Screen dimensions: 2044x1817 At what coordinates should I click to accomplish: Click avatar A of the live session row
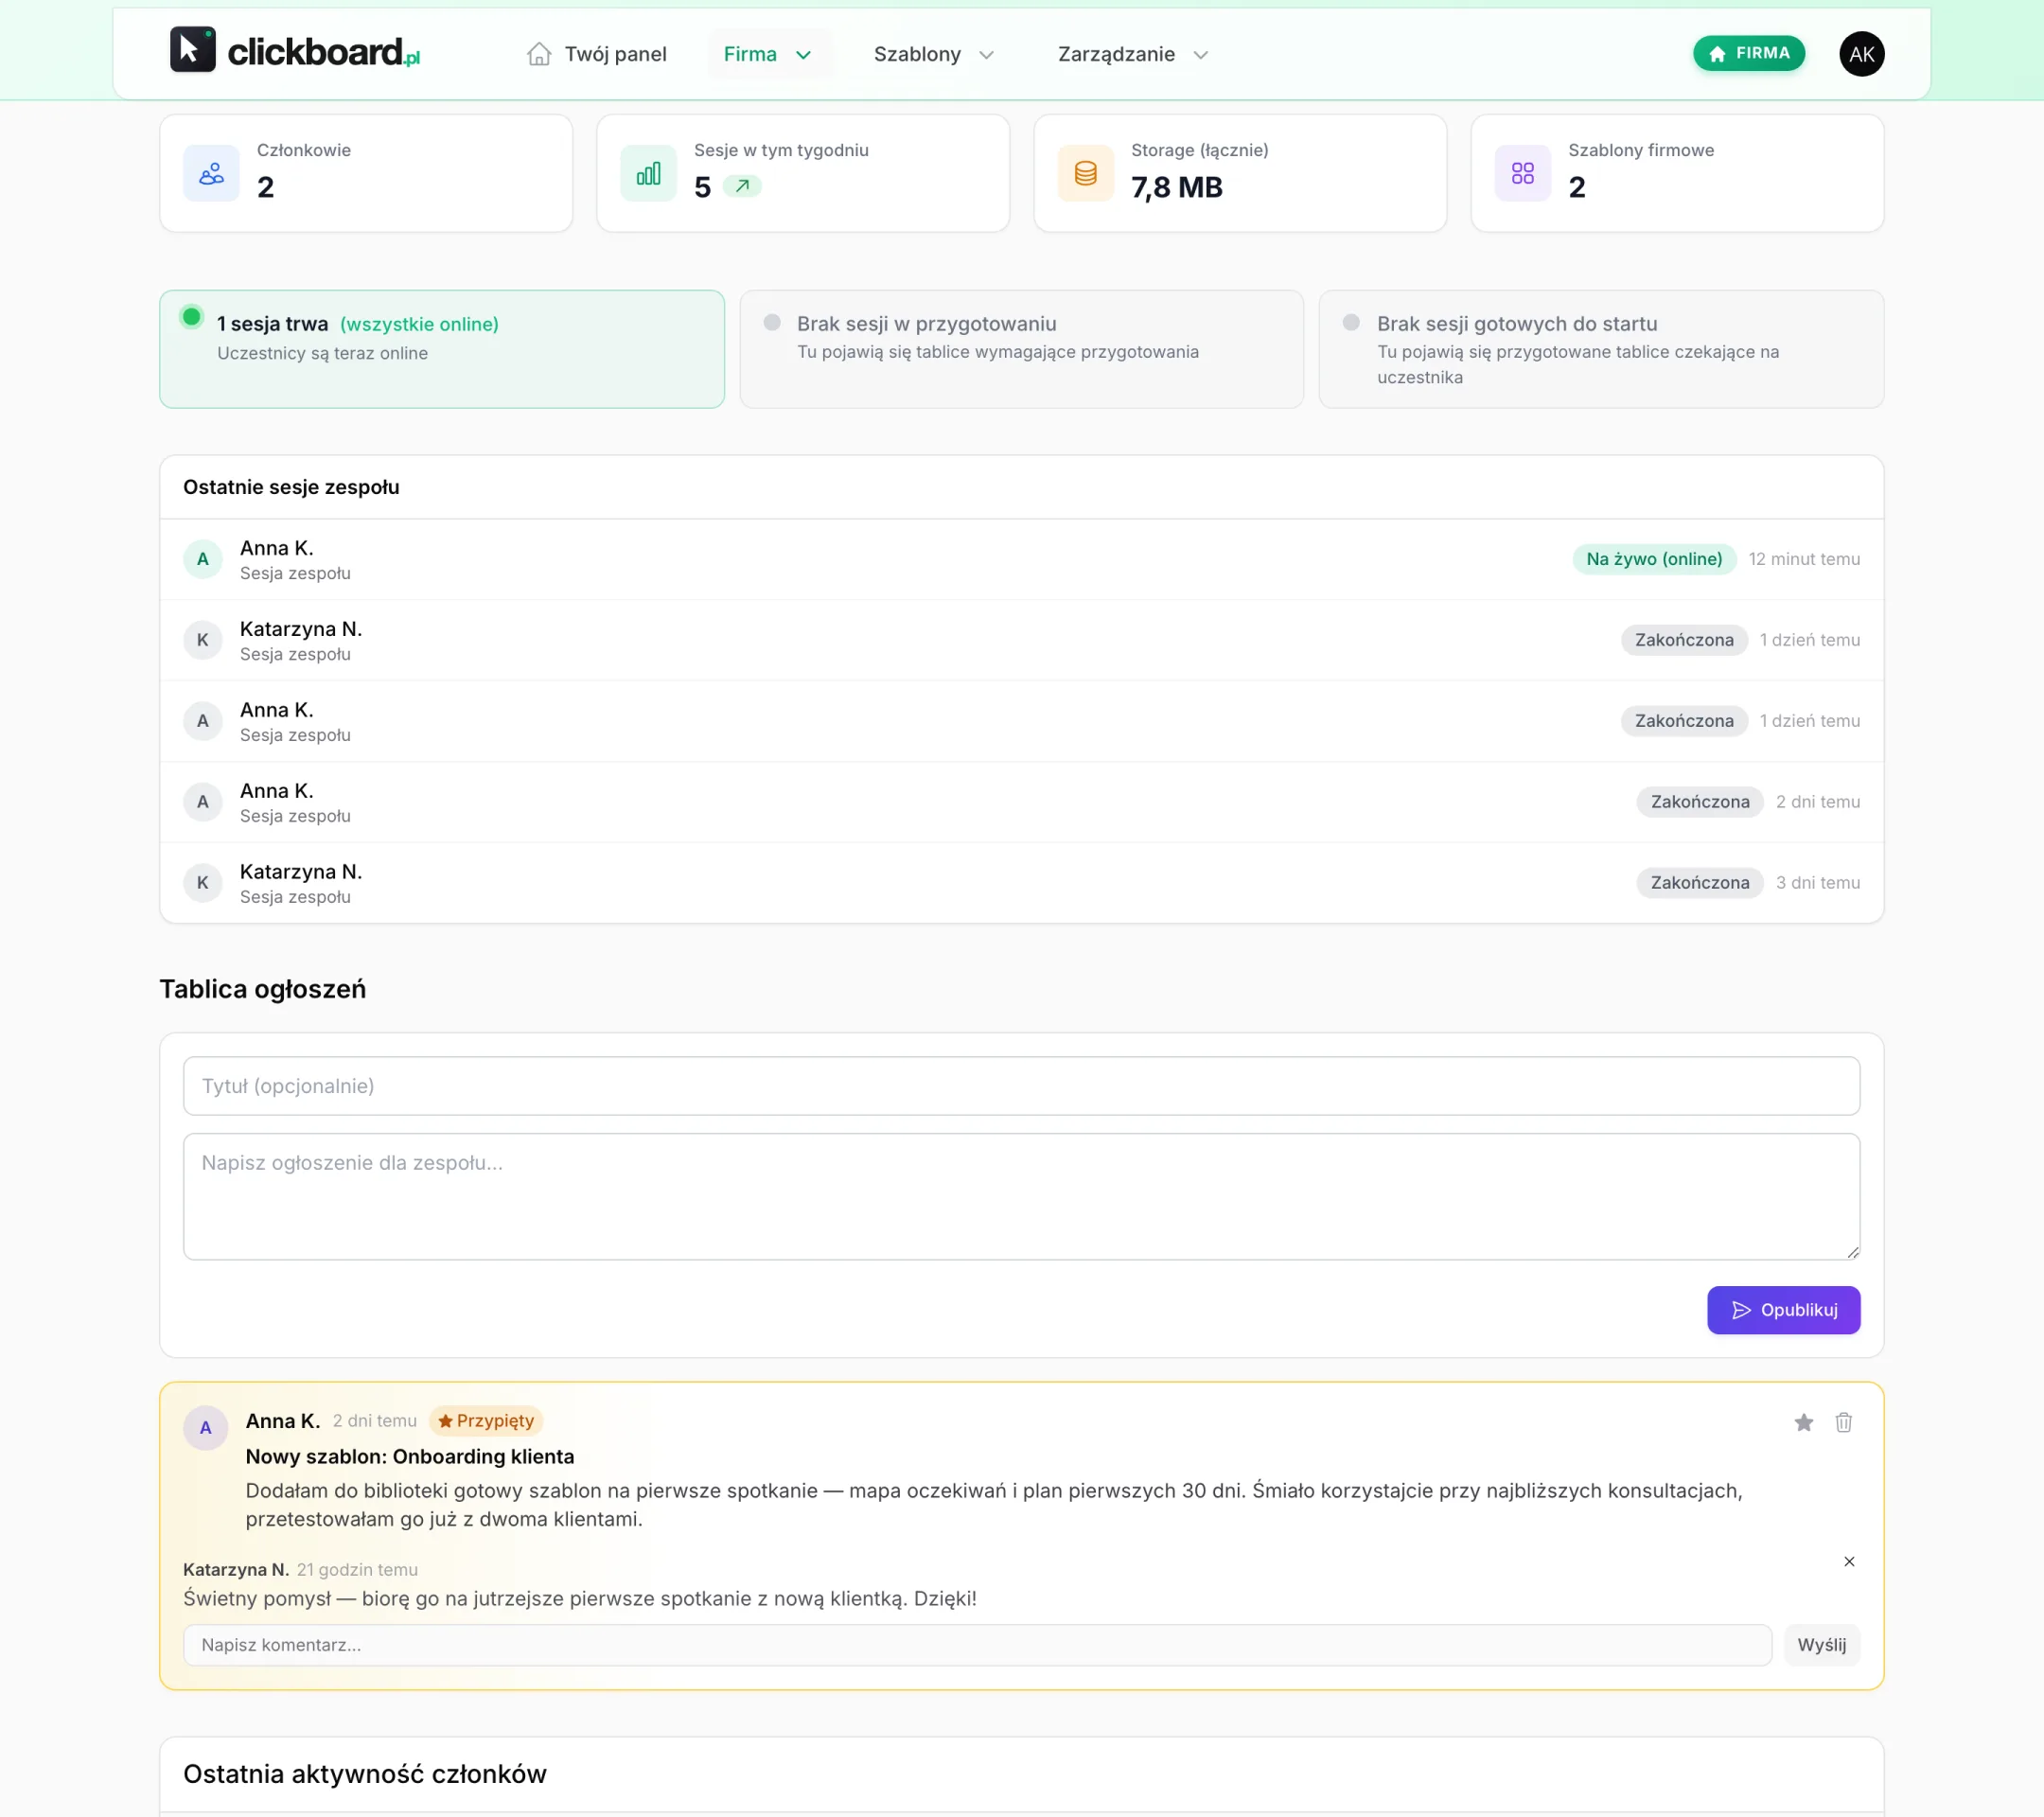[203, 559]
